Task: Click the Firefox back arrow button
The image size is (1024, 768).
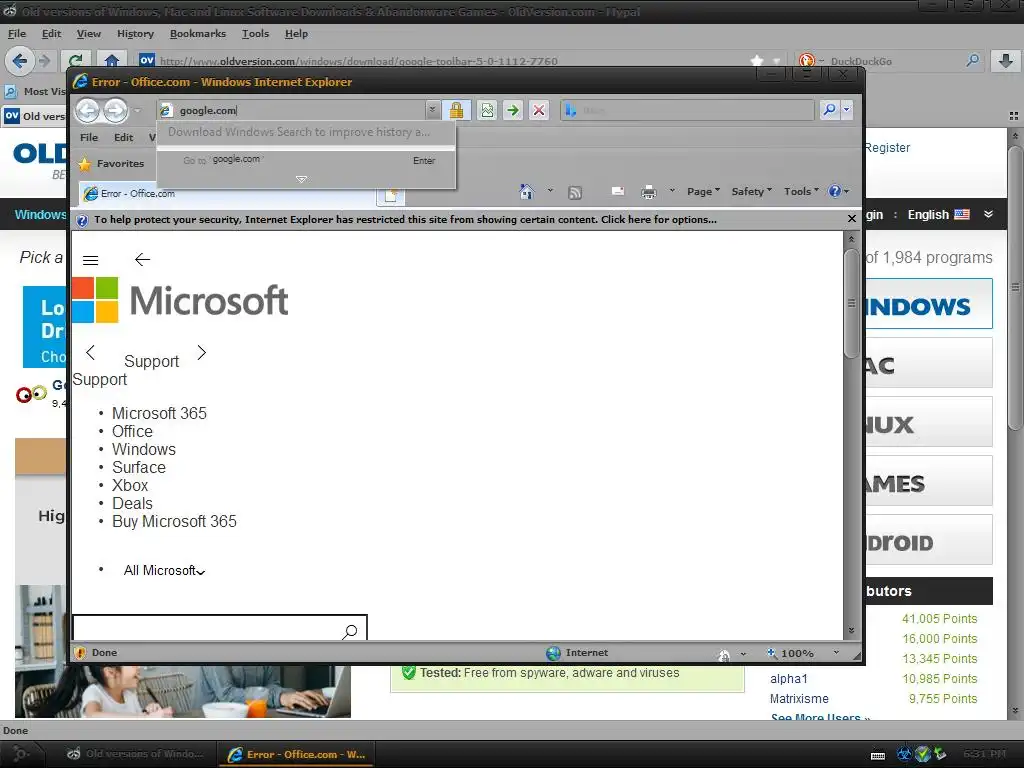Action: tap(20, 61)
